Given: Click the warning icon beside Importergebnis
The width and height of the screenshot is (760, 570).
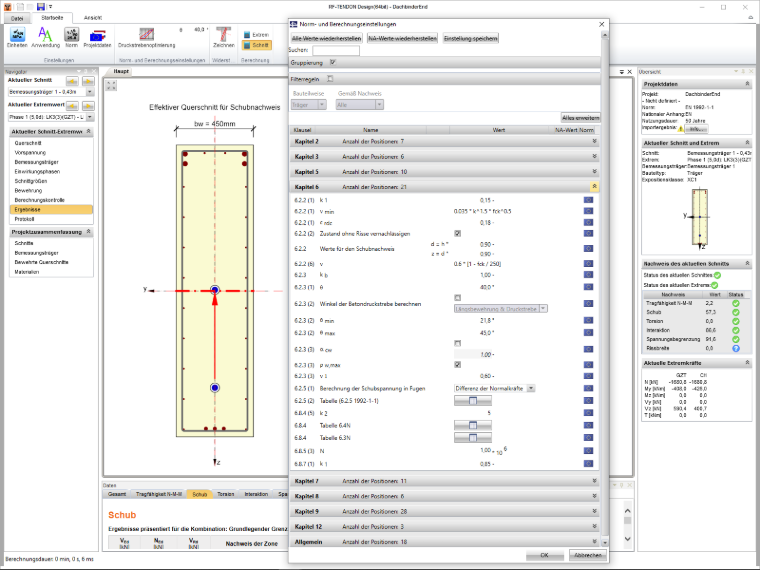Looking at the screenshot, I should click(681, 129).
